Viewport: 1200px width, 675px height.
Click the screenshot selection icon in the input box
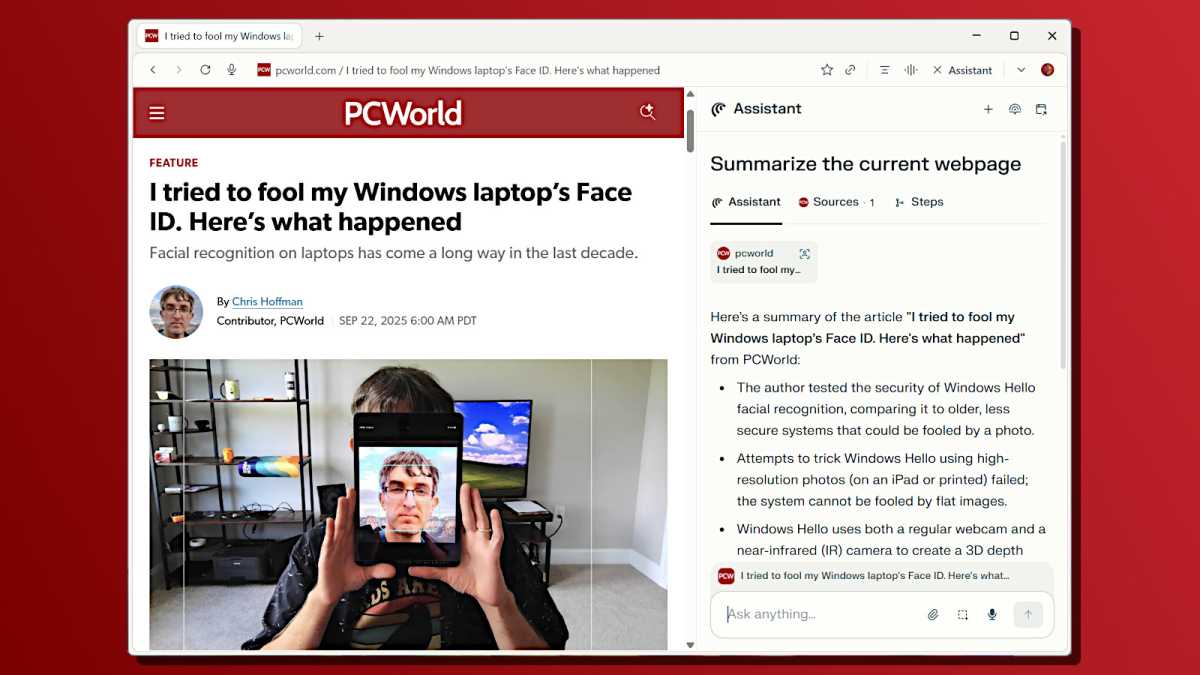[x=962, y=614]
